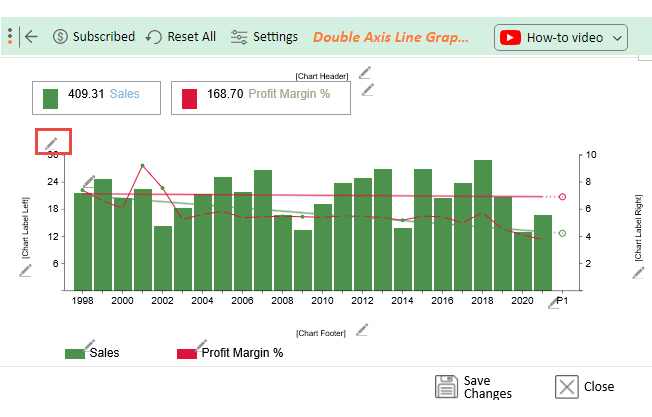The width and height of the screenshot is (652, 417).
Task: Click the pencil icon beside the legend boxes
Action: [x=368, y=90]
